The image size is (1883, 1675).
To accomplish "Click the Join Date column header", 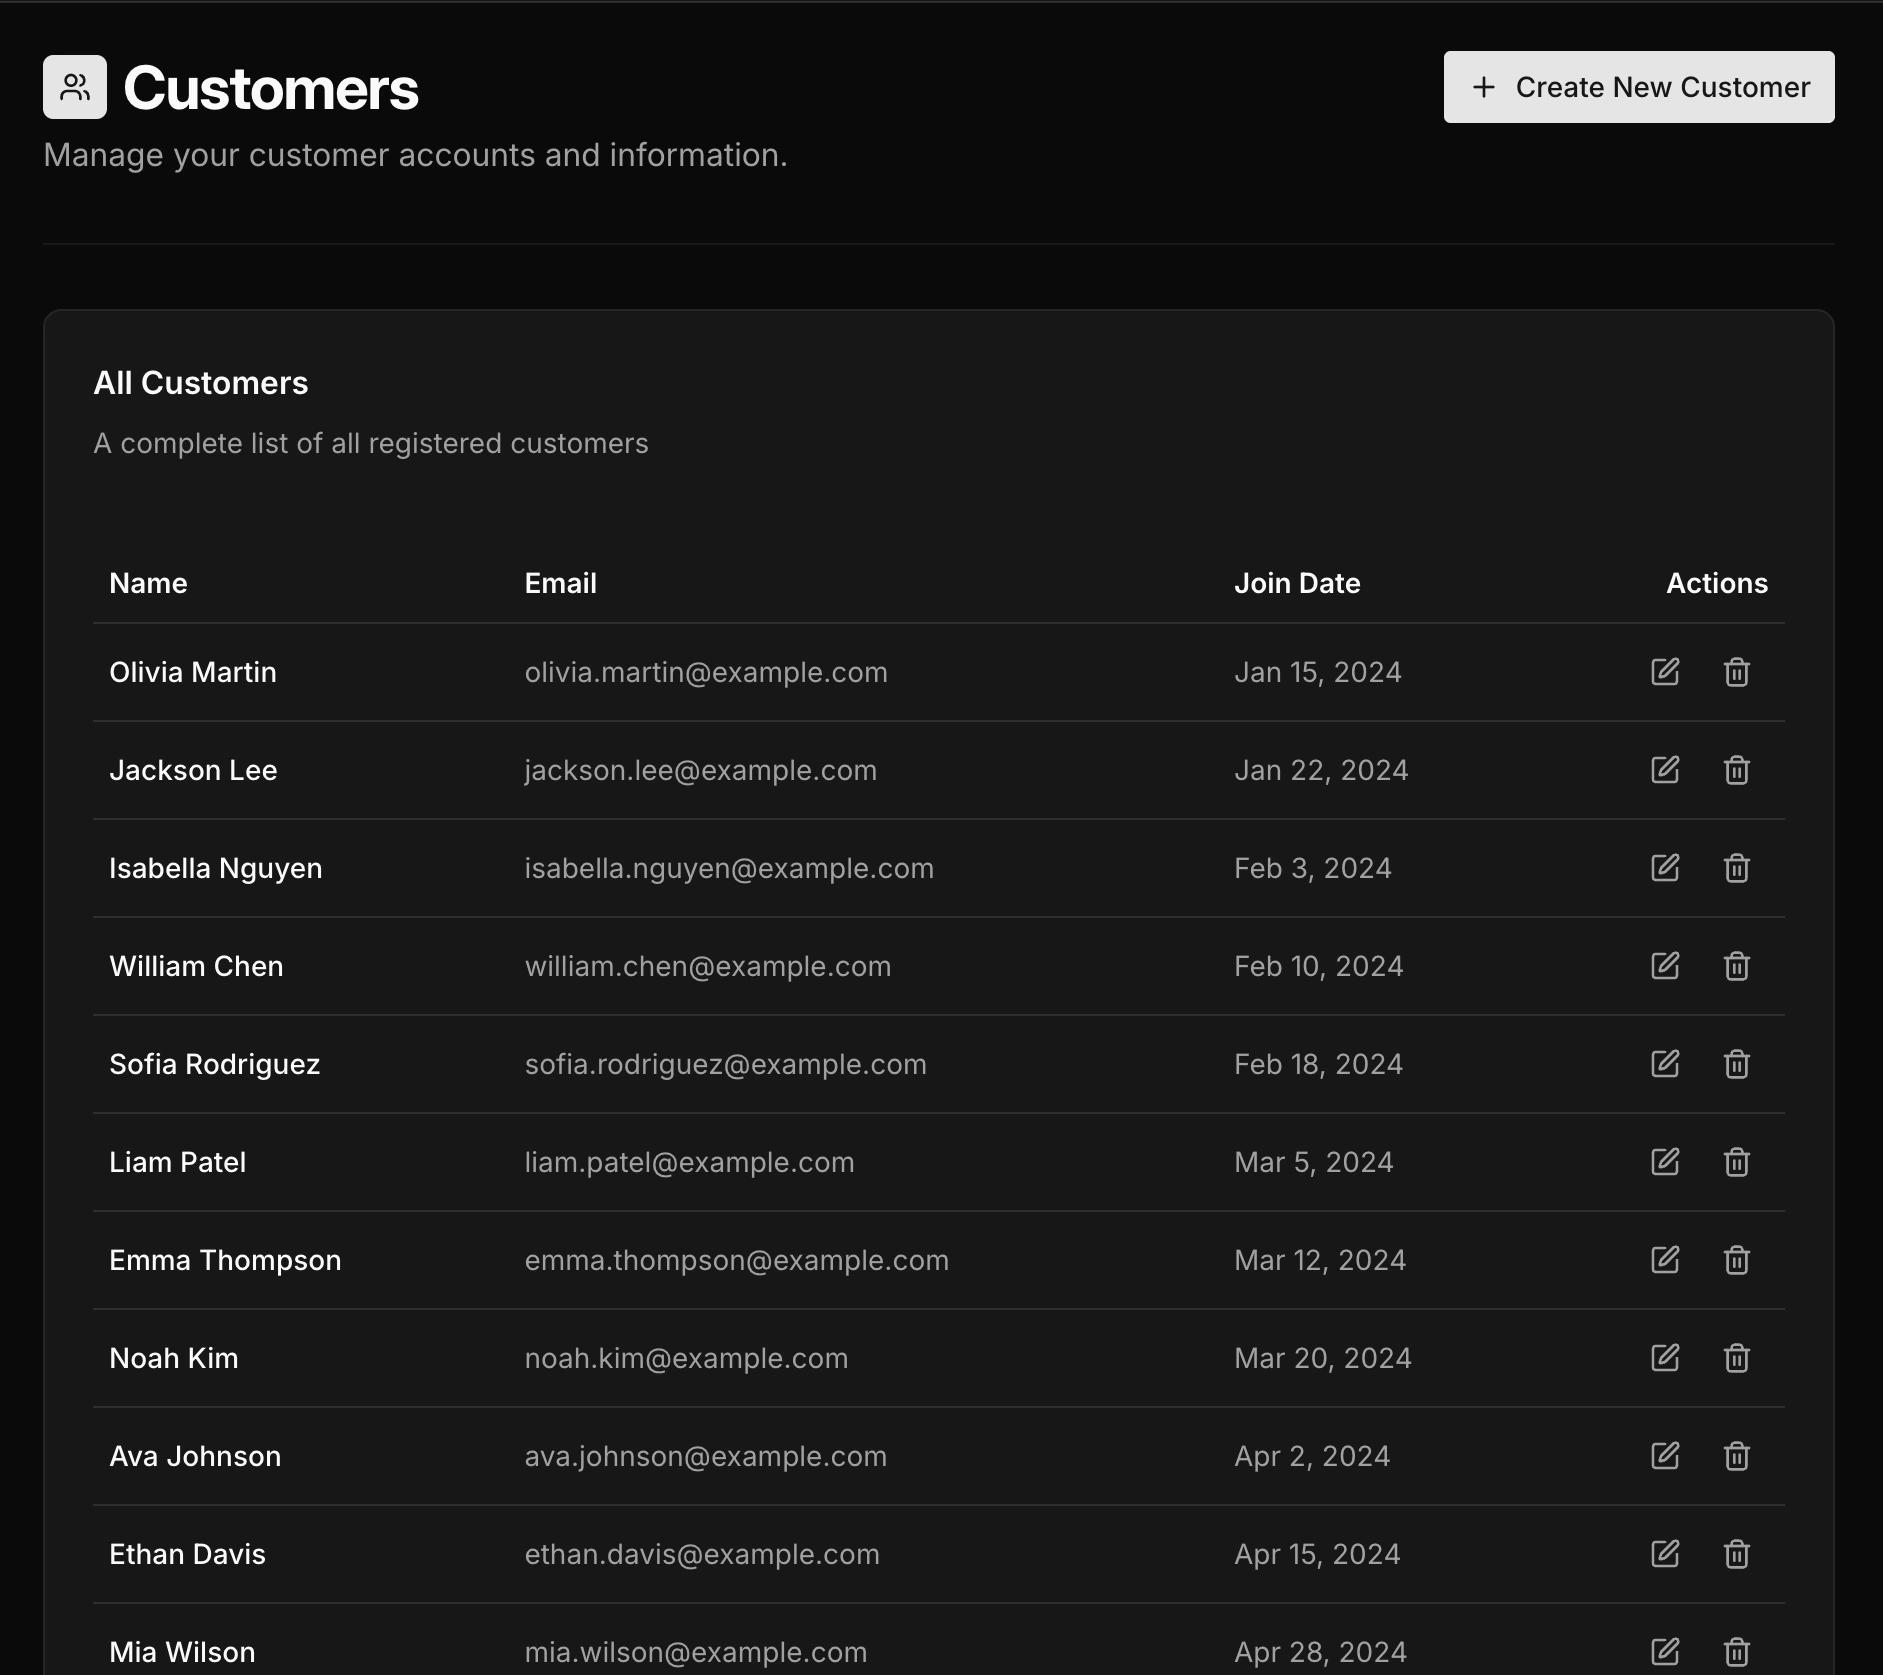I will point(1298,583).
